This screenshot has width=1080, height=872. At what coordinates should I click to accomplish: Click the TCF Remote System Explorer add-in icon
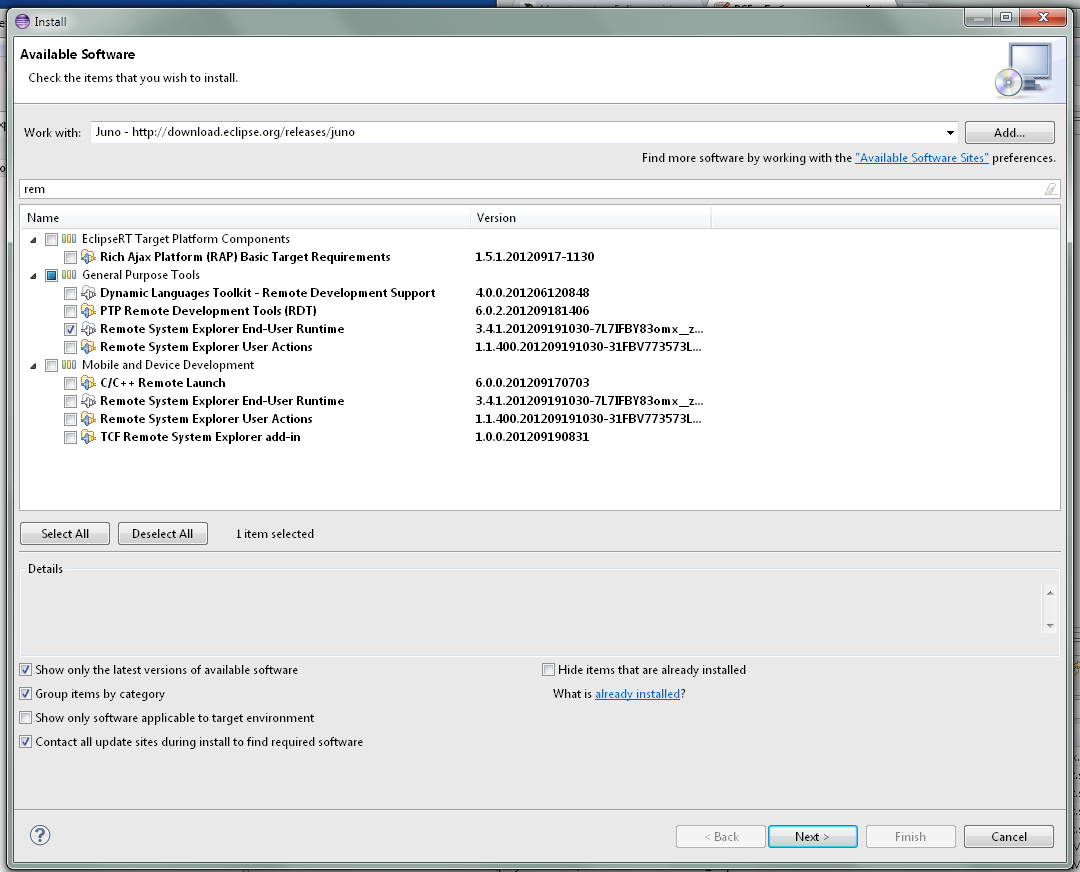point(88,437)
